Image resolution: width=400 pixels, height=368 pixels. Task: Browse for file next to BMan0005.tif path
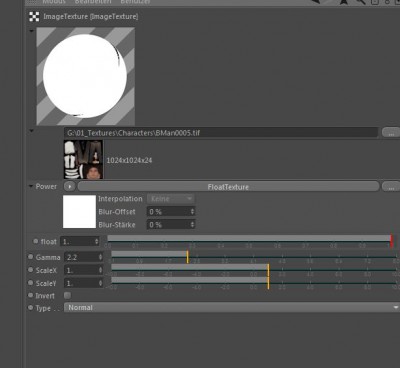[391, 132]
